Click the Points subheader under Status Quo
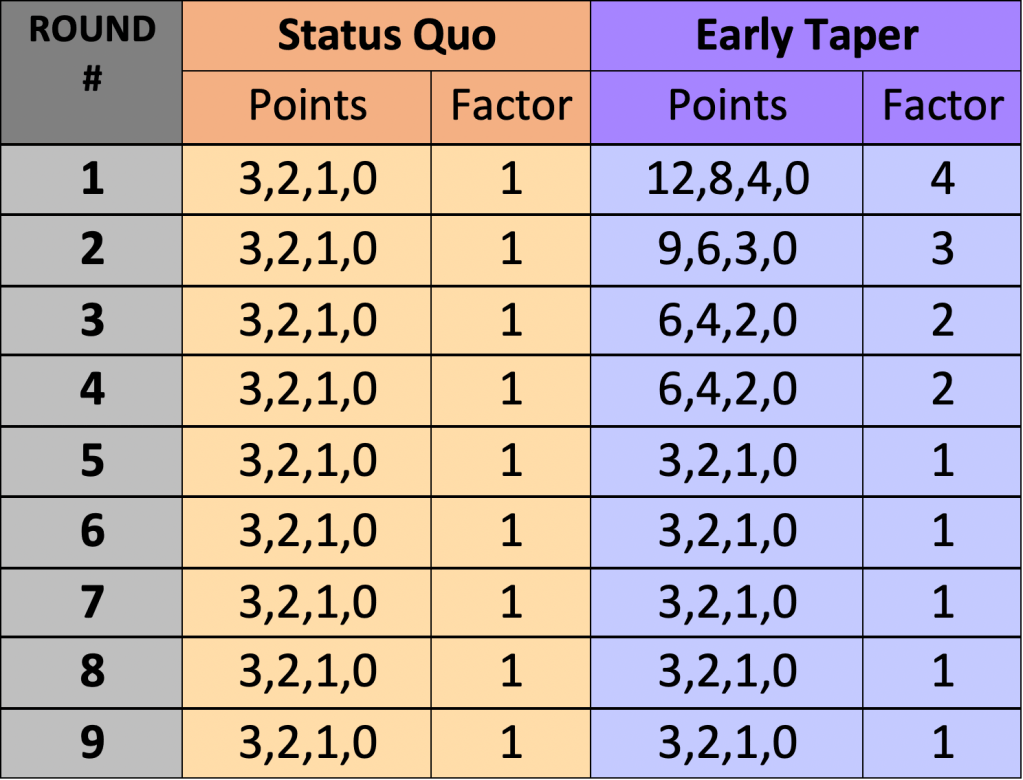The image size is (1023, 780). click(307, 106)
